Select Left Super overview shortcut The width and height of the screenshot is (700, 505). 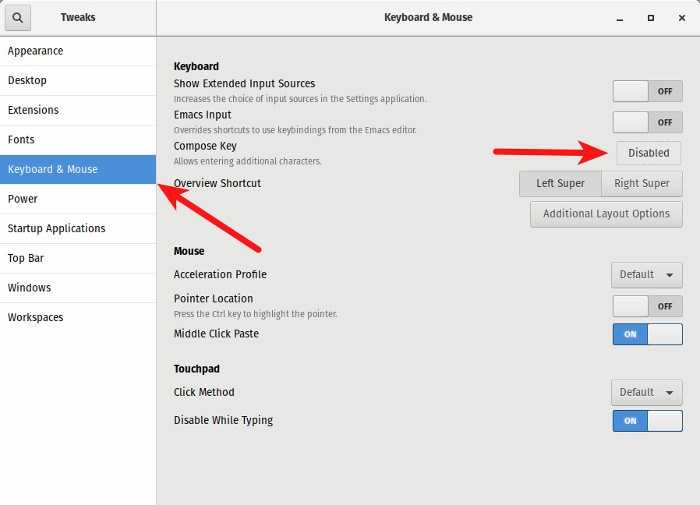[x=560, y=184]
